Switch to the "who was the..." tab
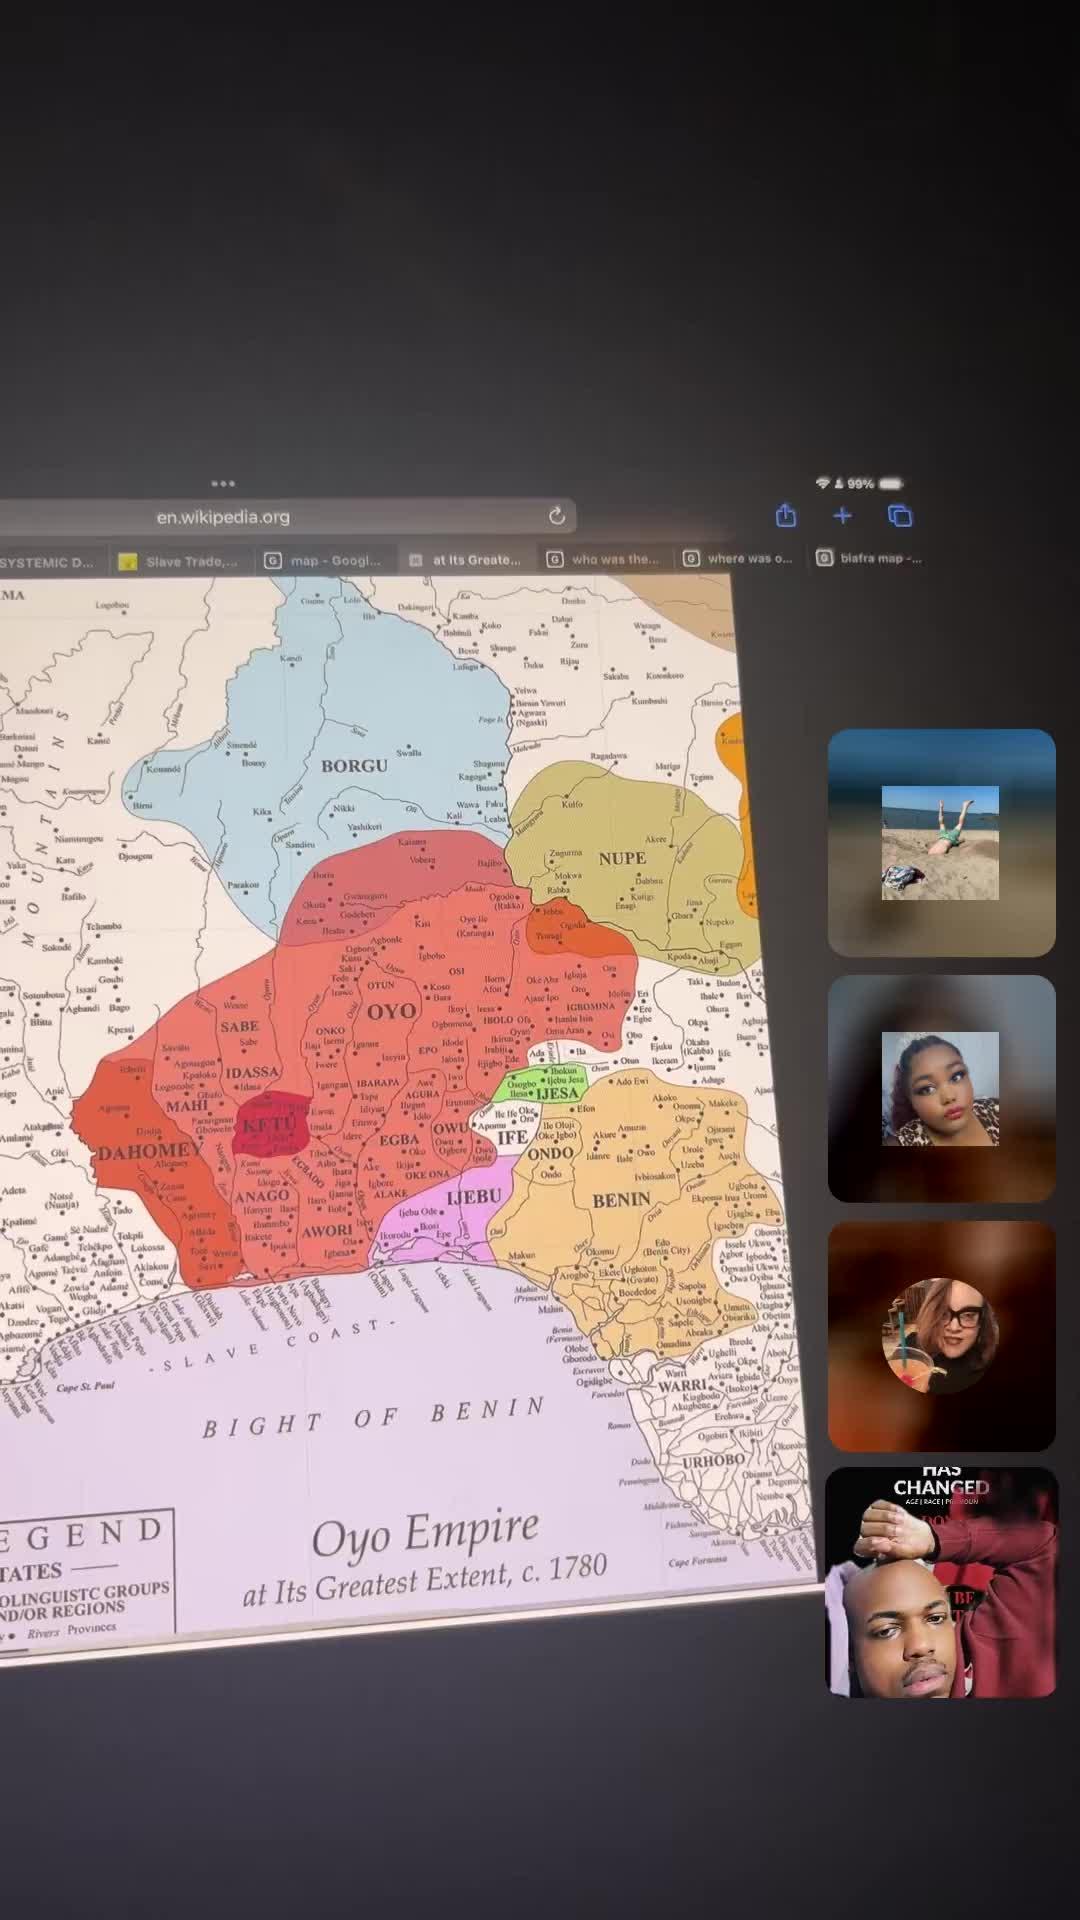Image resolution: width=1080 pixels, height=1920 pixels. (604, 559)
